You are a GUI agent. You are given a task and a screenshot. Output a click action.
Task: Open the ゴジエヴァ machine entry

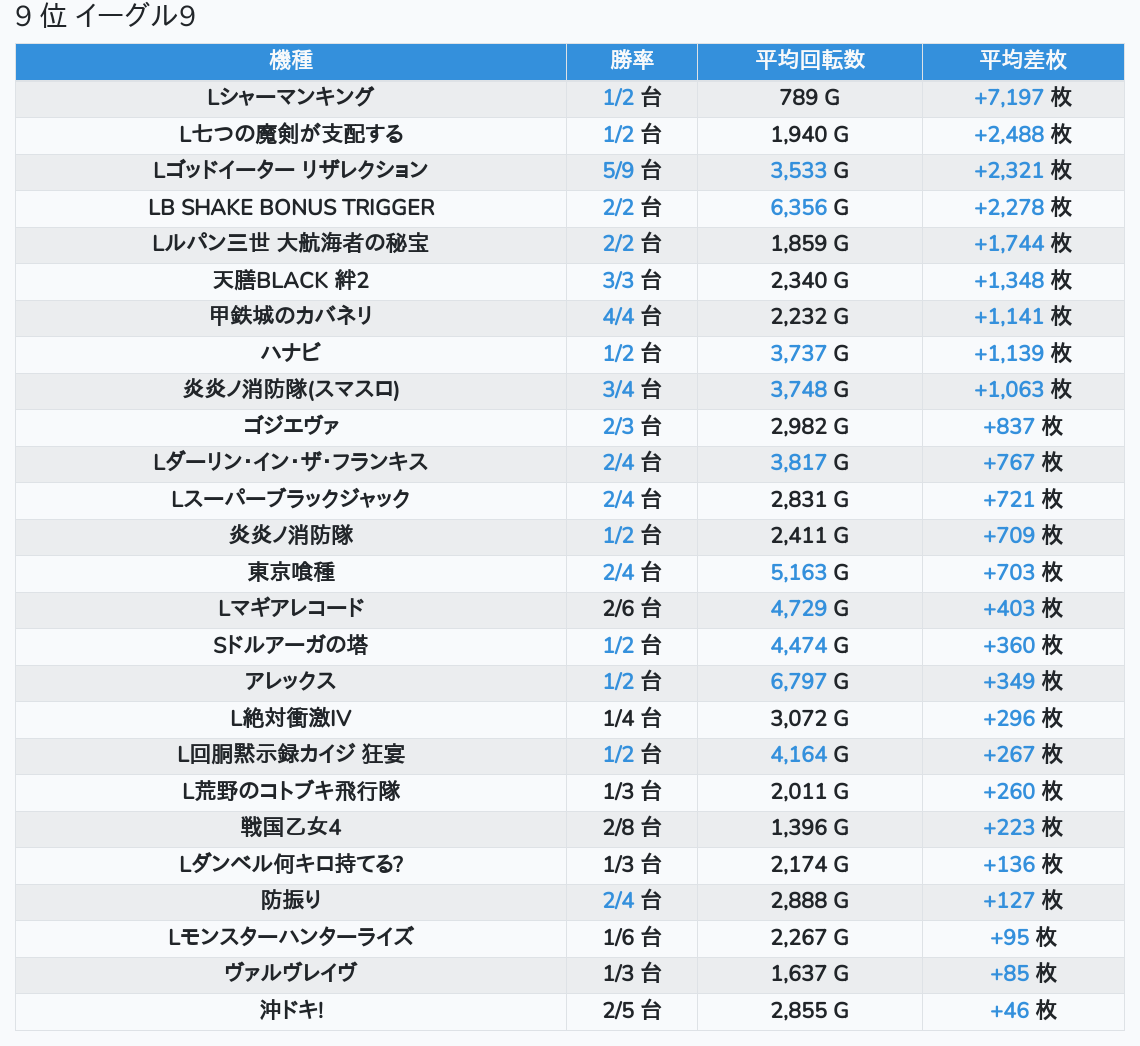(x=291, y=426)
